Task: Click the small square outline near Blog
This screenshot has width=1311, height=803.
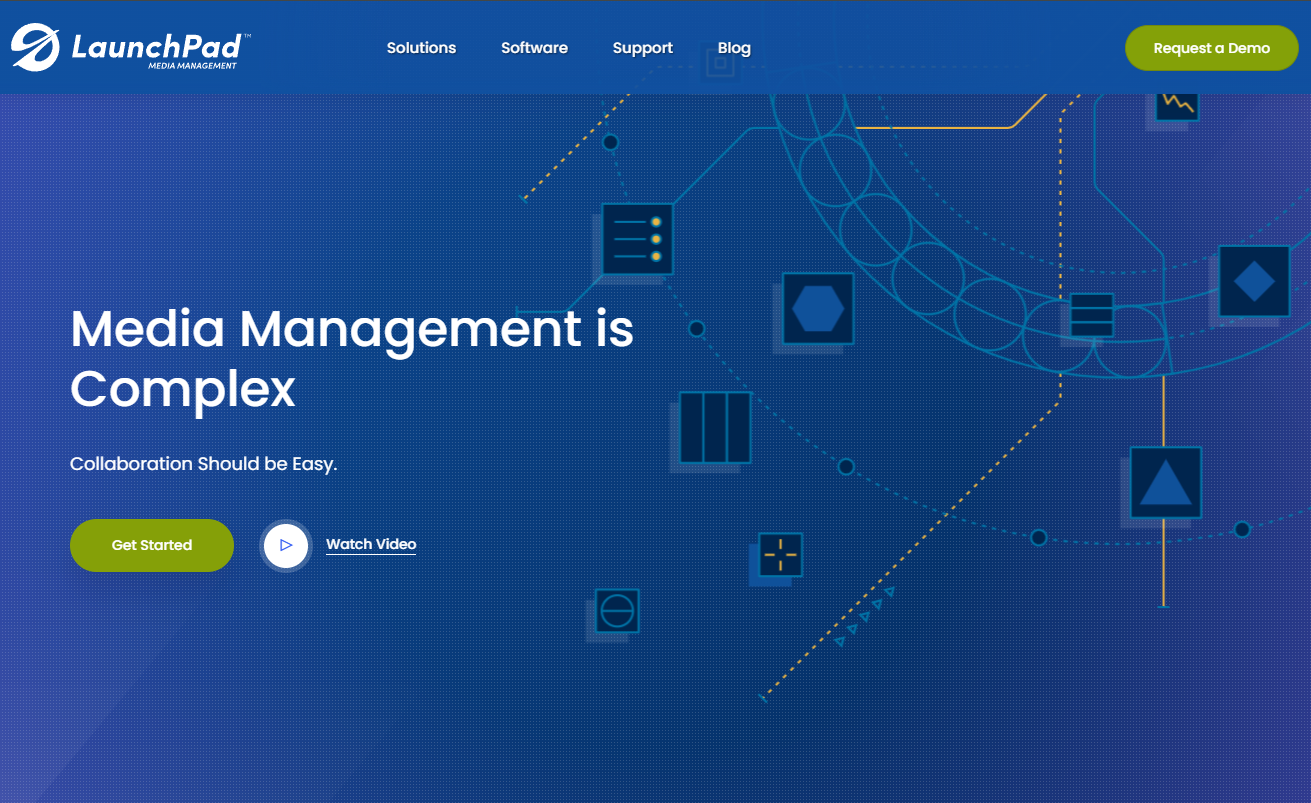Action: pos(720,64)
